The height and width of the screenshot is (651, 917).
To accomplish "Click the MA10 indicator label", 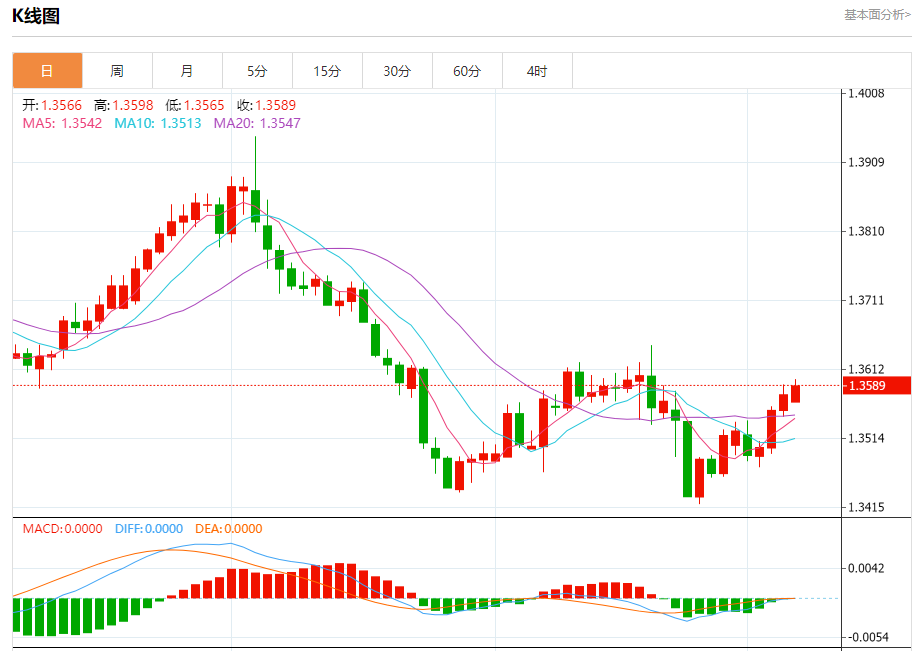I will point(157,123).
